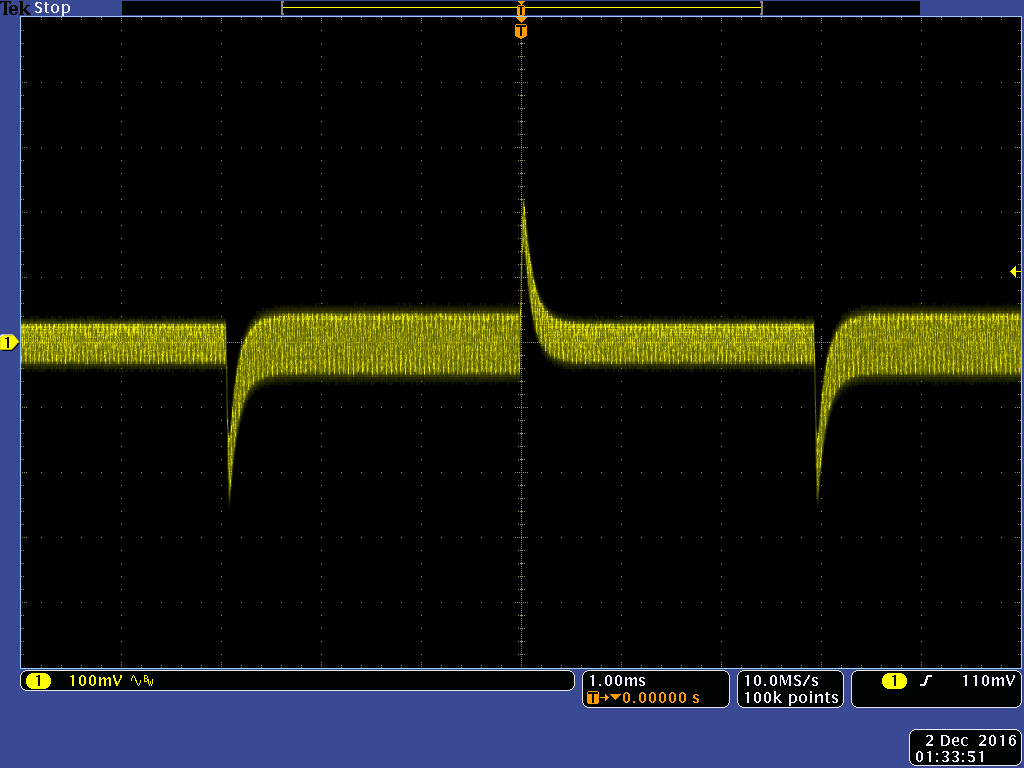Click the AC coupling bandwidth-limit icon
This screenshot has width=1024, height=768.
(142, 681)
